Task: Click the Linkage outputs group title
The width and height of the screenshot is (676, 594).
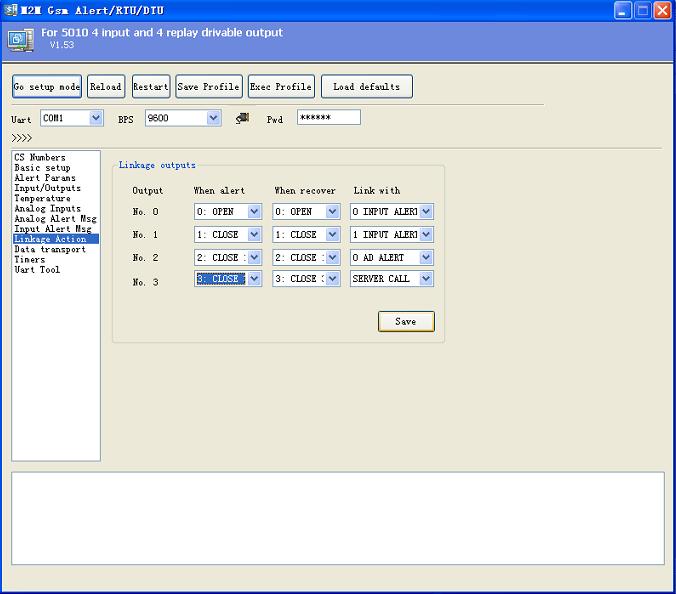Action: (157, 165)
